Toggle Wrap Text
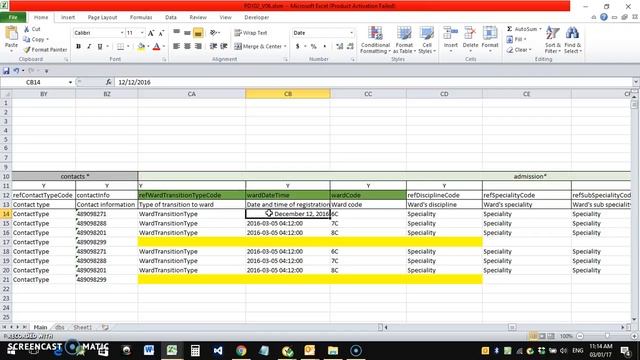The height and width of the screenshot is (360, 640). (x=251, y=33)
